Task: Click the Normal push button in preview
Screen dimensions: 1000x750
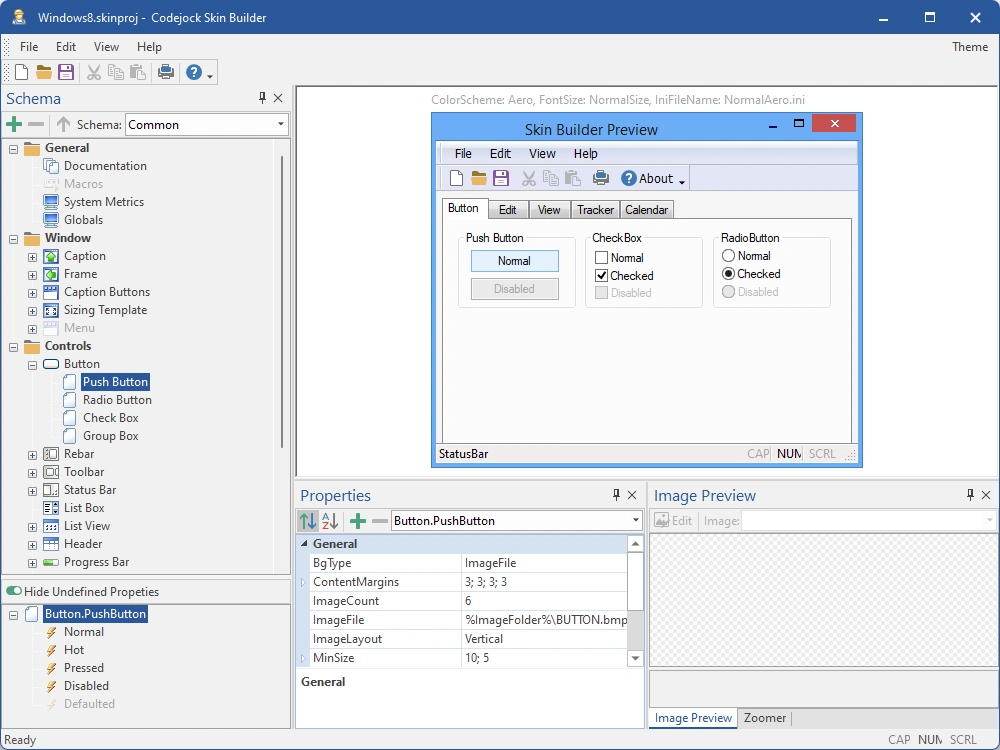Action: tap(515, 261)
